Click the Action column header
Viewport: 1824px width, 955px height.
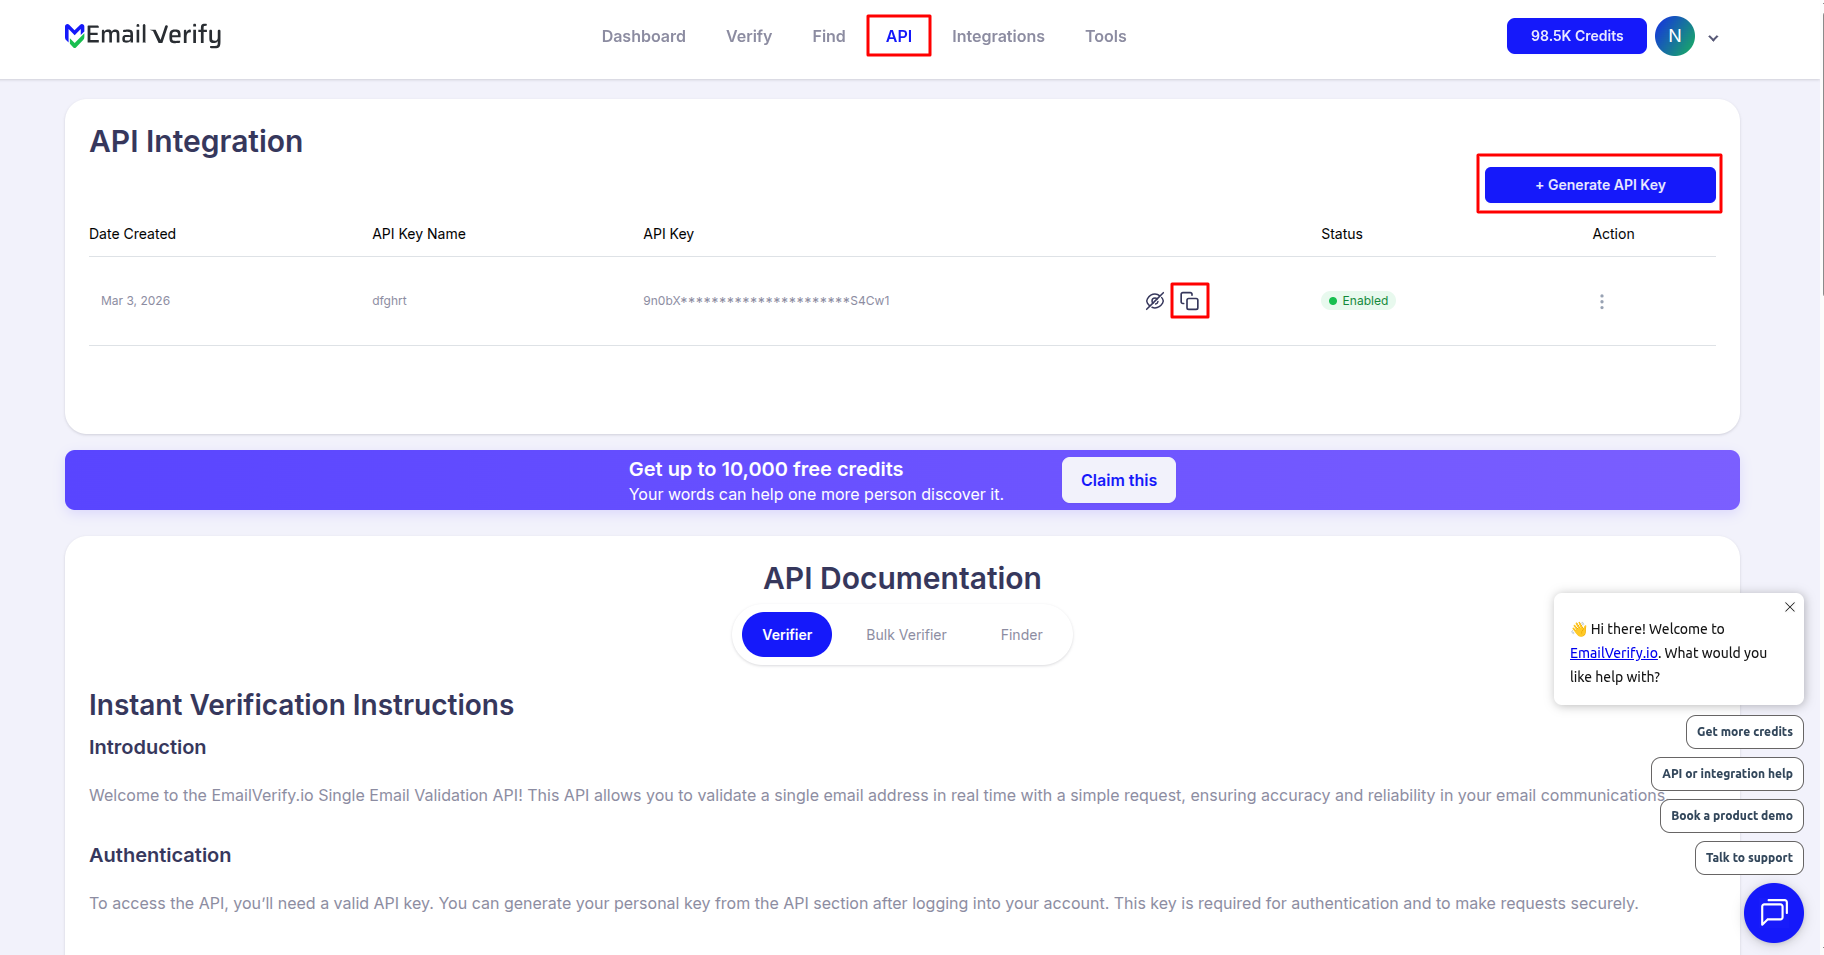pos(1613,234)
